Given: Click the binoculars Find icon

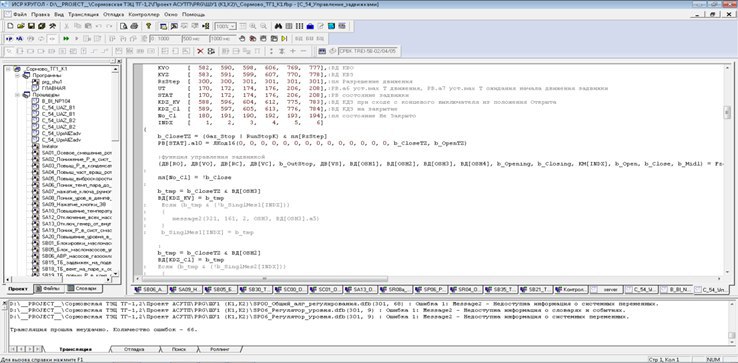Looking at the screenshot, I should pos(278,26).
